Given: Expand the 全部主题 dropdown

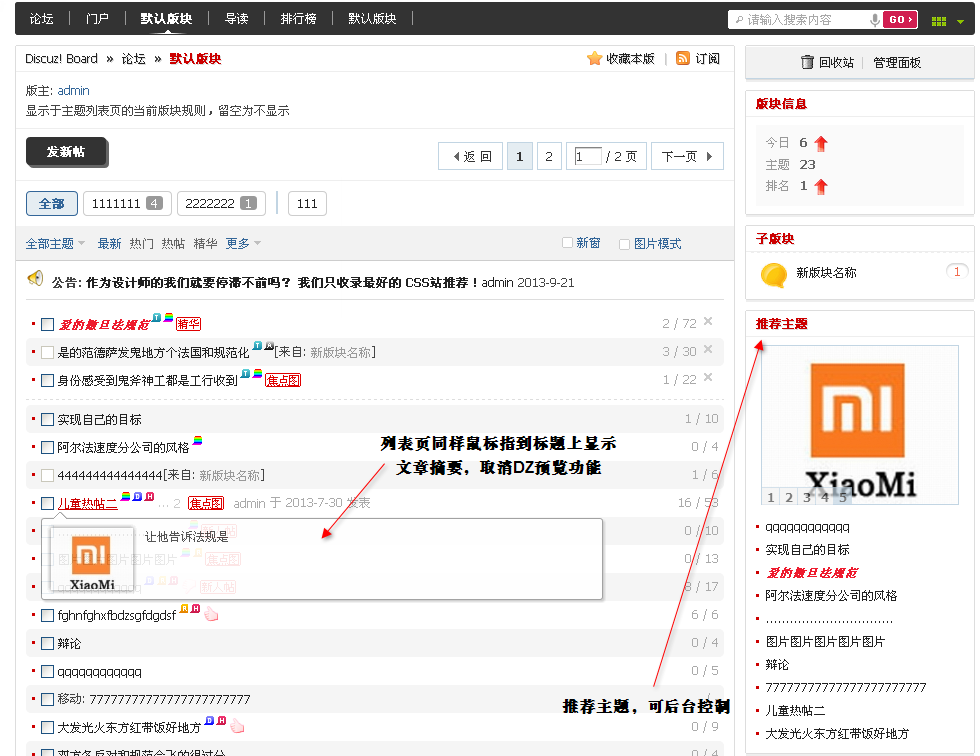Looking at the screenshot, I should [x=55, y=244].
